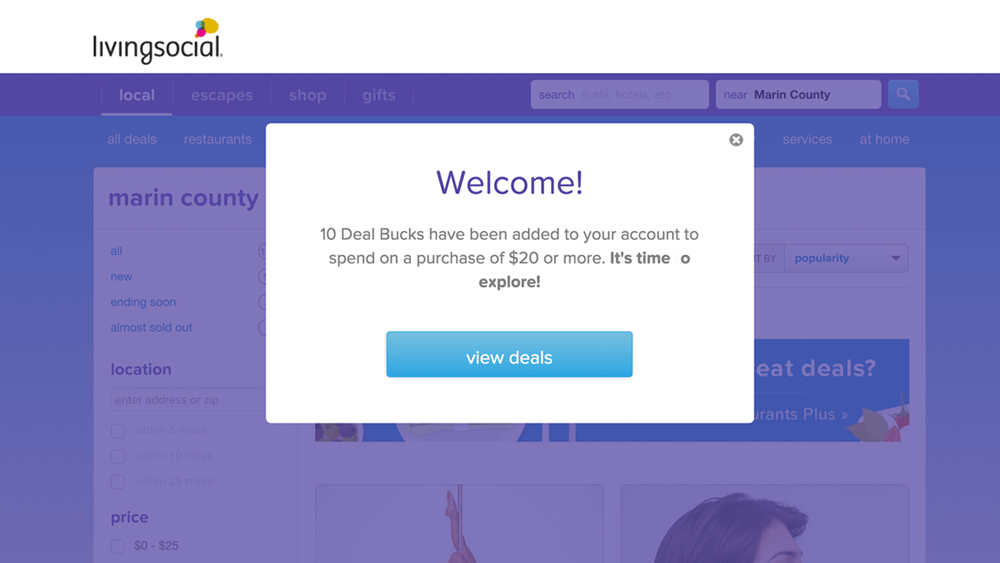Enable the within 10 miles checkbox
Viewport: 1000px width, 563px height.
(118, 456)
